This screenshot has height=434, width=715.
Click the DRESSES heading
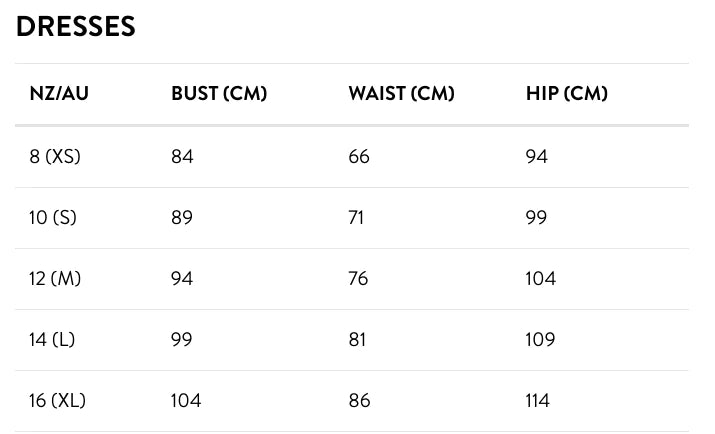[x=76, y=26]
